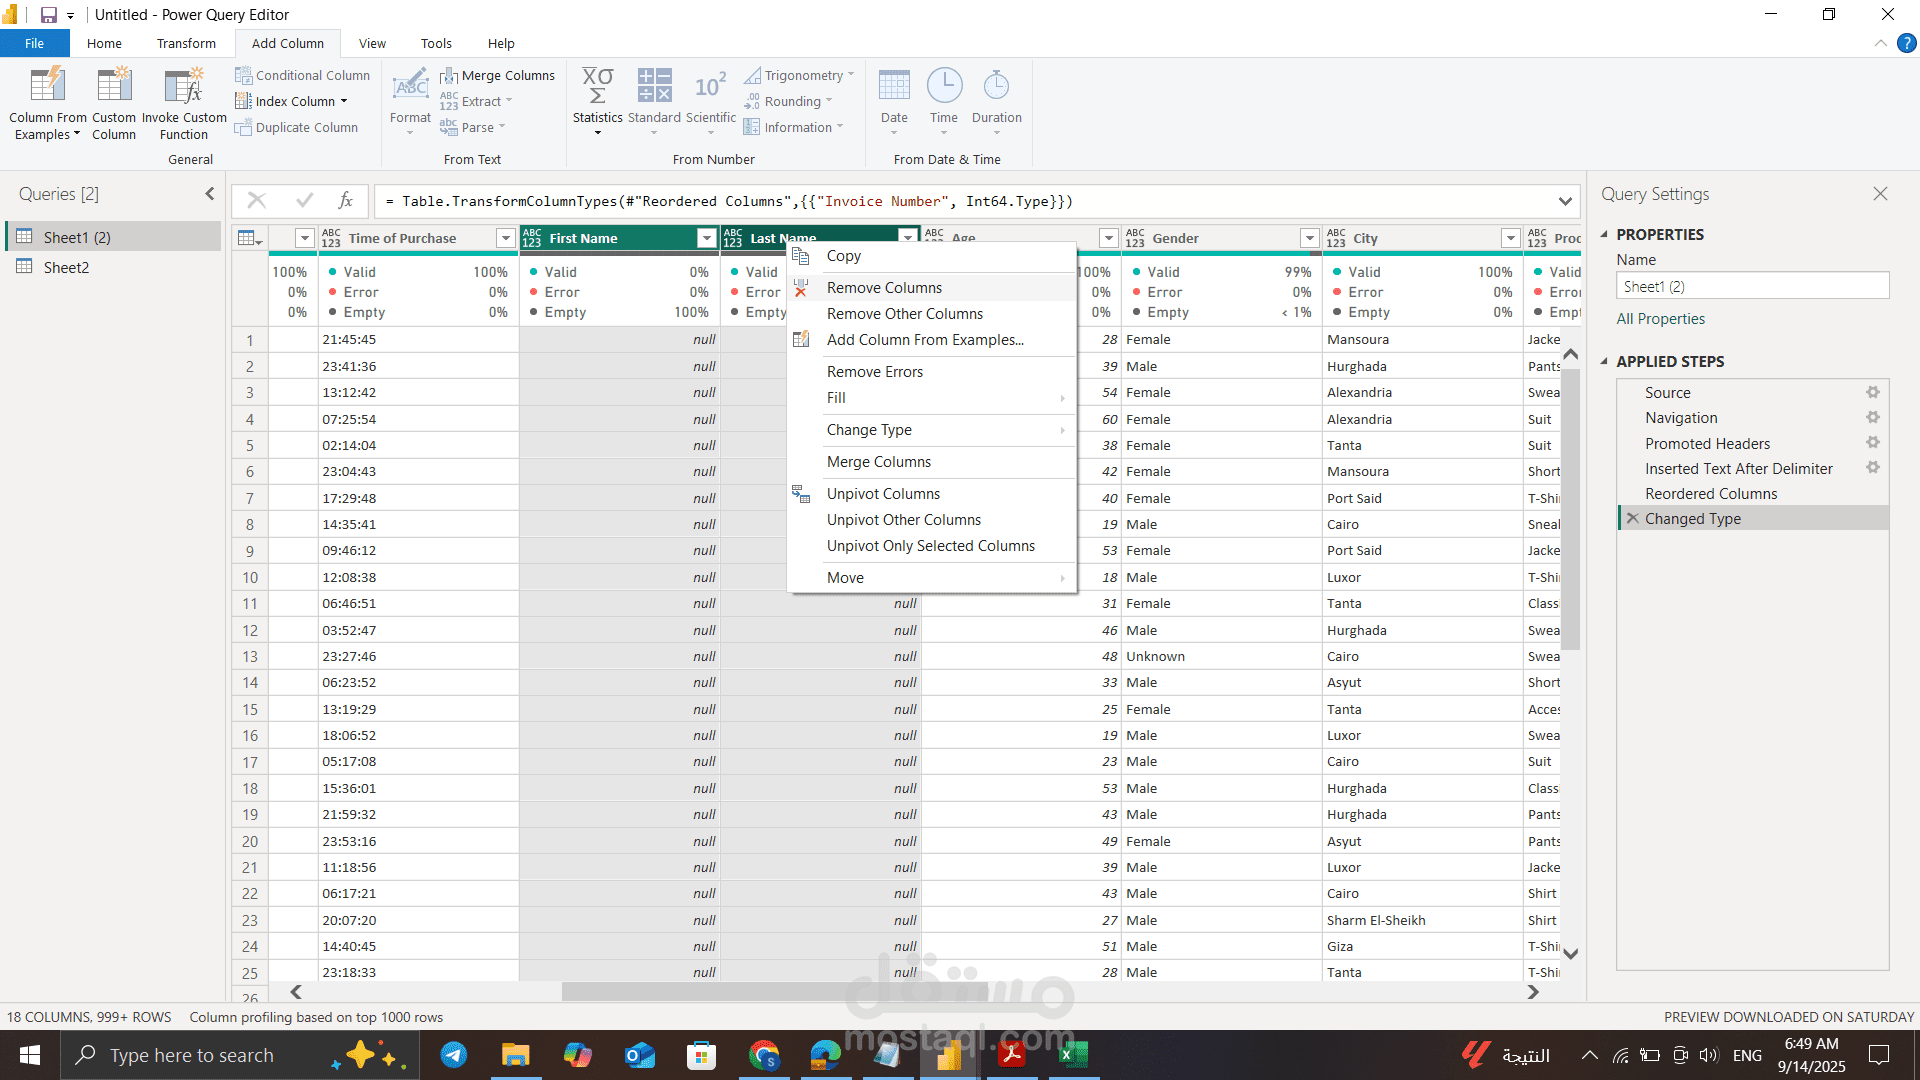
Task: Click the Merge Columns ribbon icon
Action: (449, 76)
